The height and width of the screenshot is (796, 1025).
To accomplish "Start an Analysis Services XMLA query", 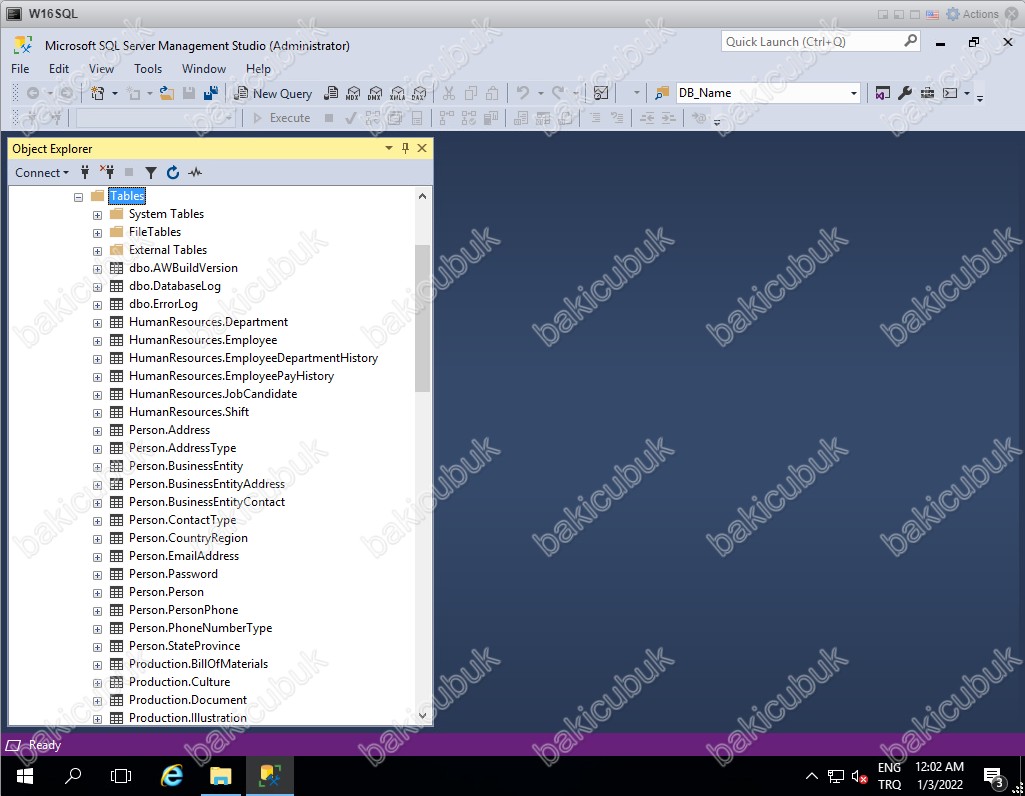I will point(397,93).
